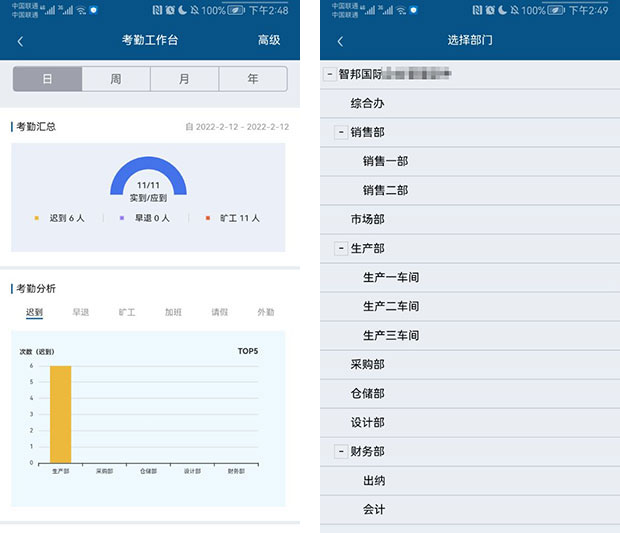Open the 早退 analysis tab
The width and height of the screenshot is (620, 533).
click(81, 313)
